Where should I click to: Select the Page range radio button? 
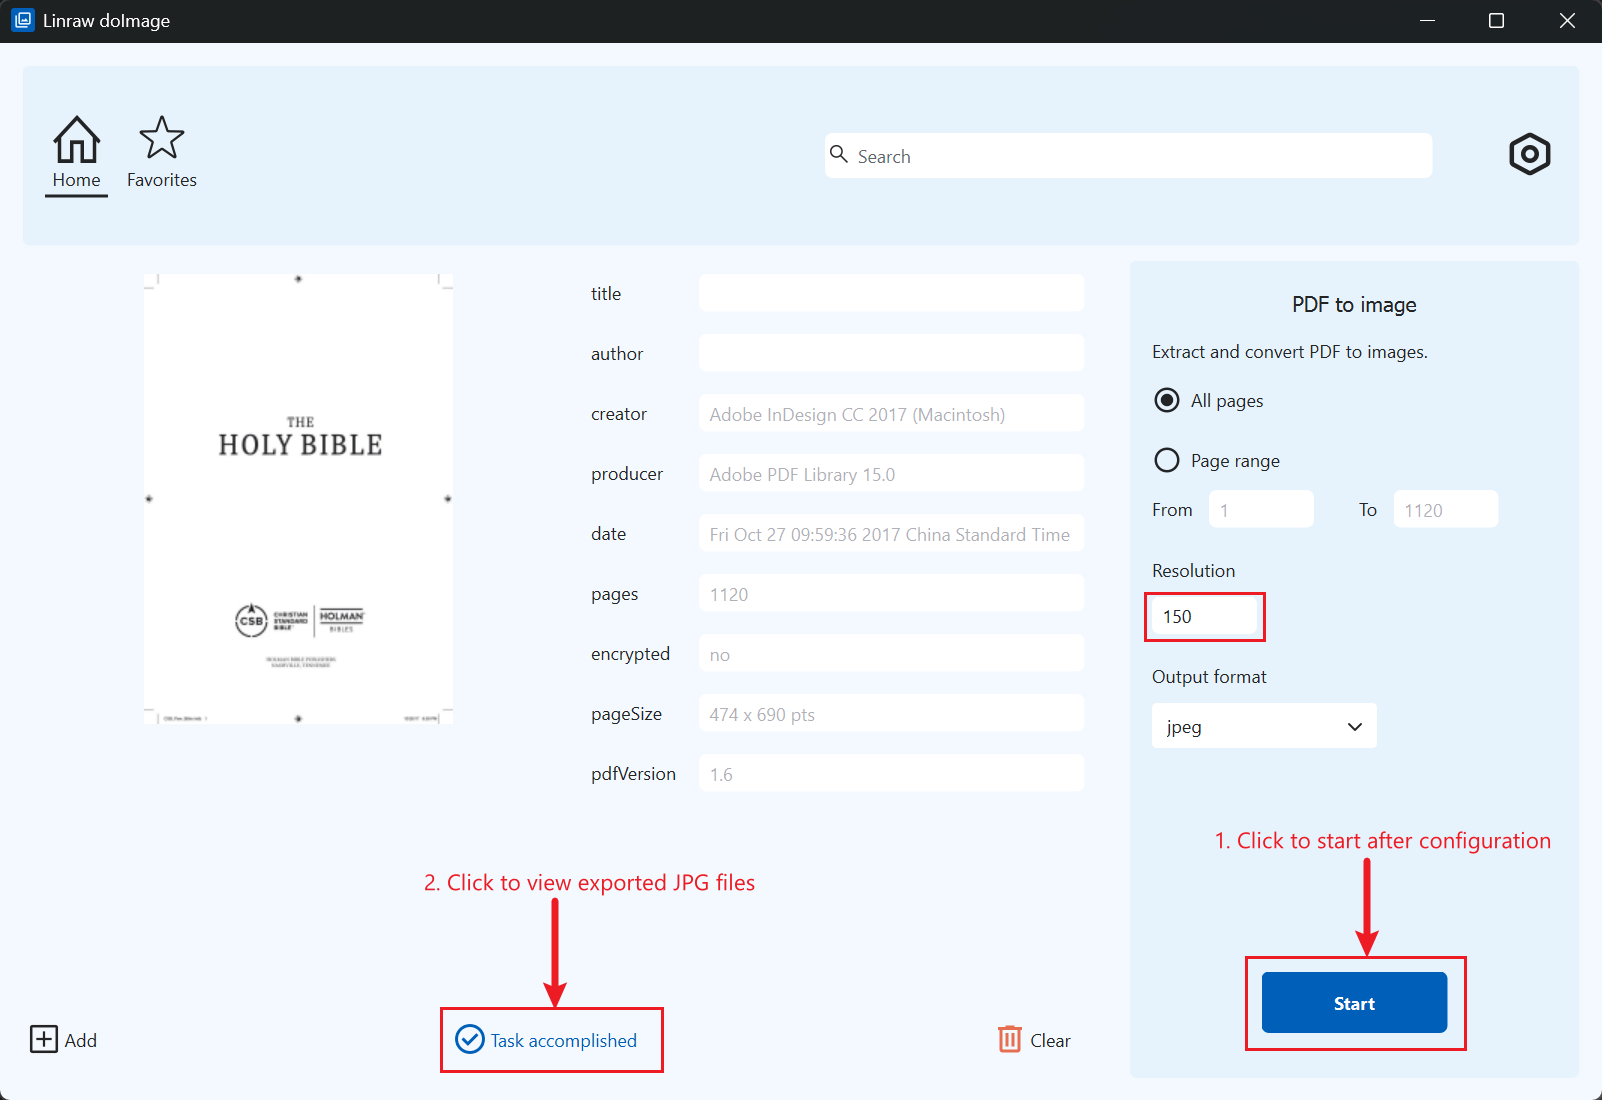(x=1166, y=461)
